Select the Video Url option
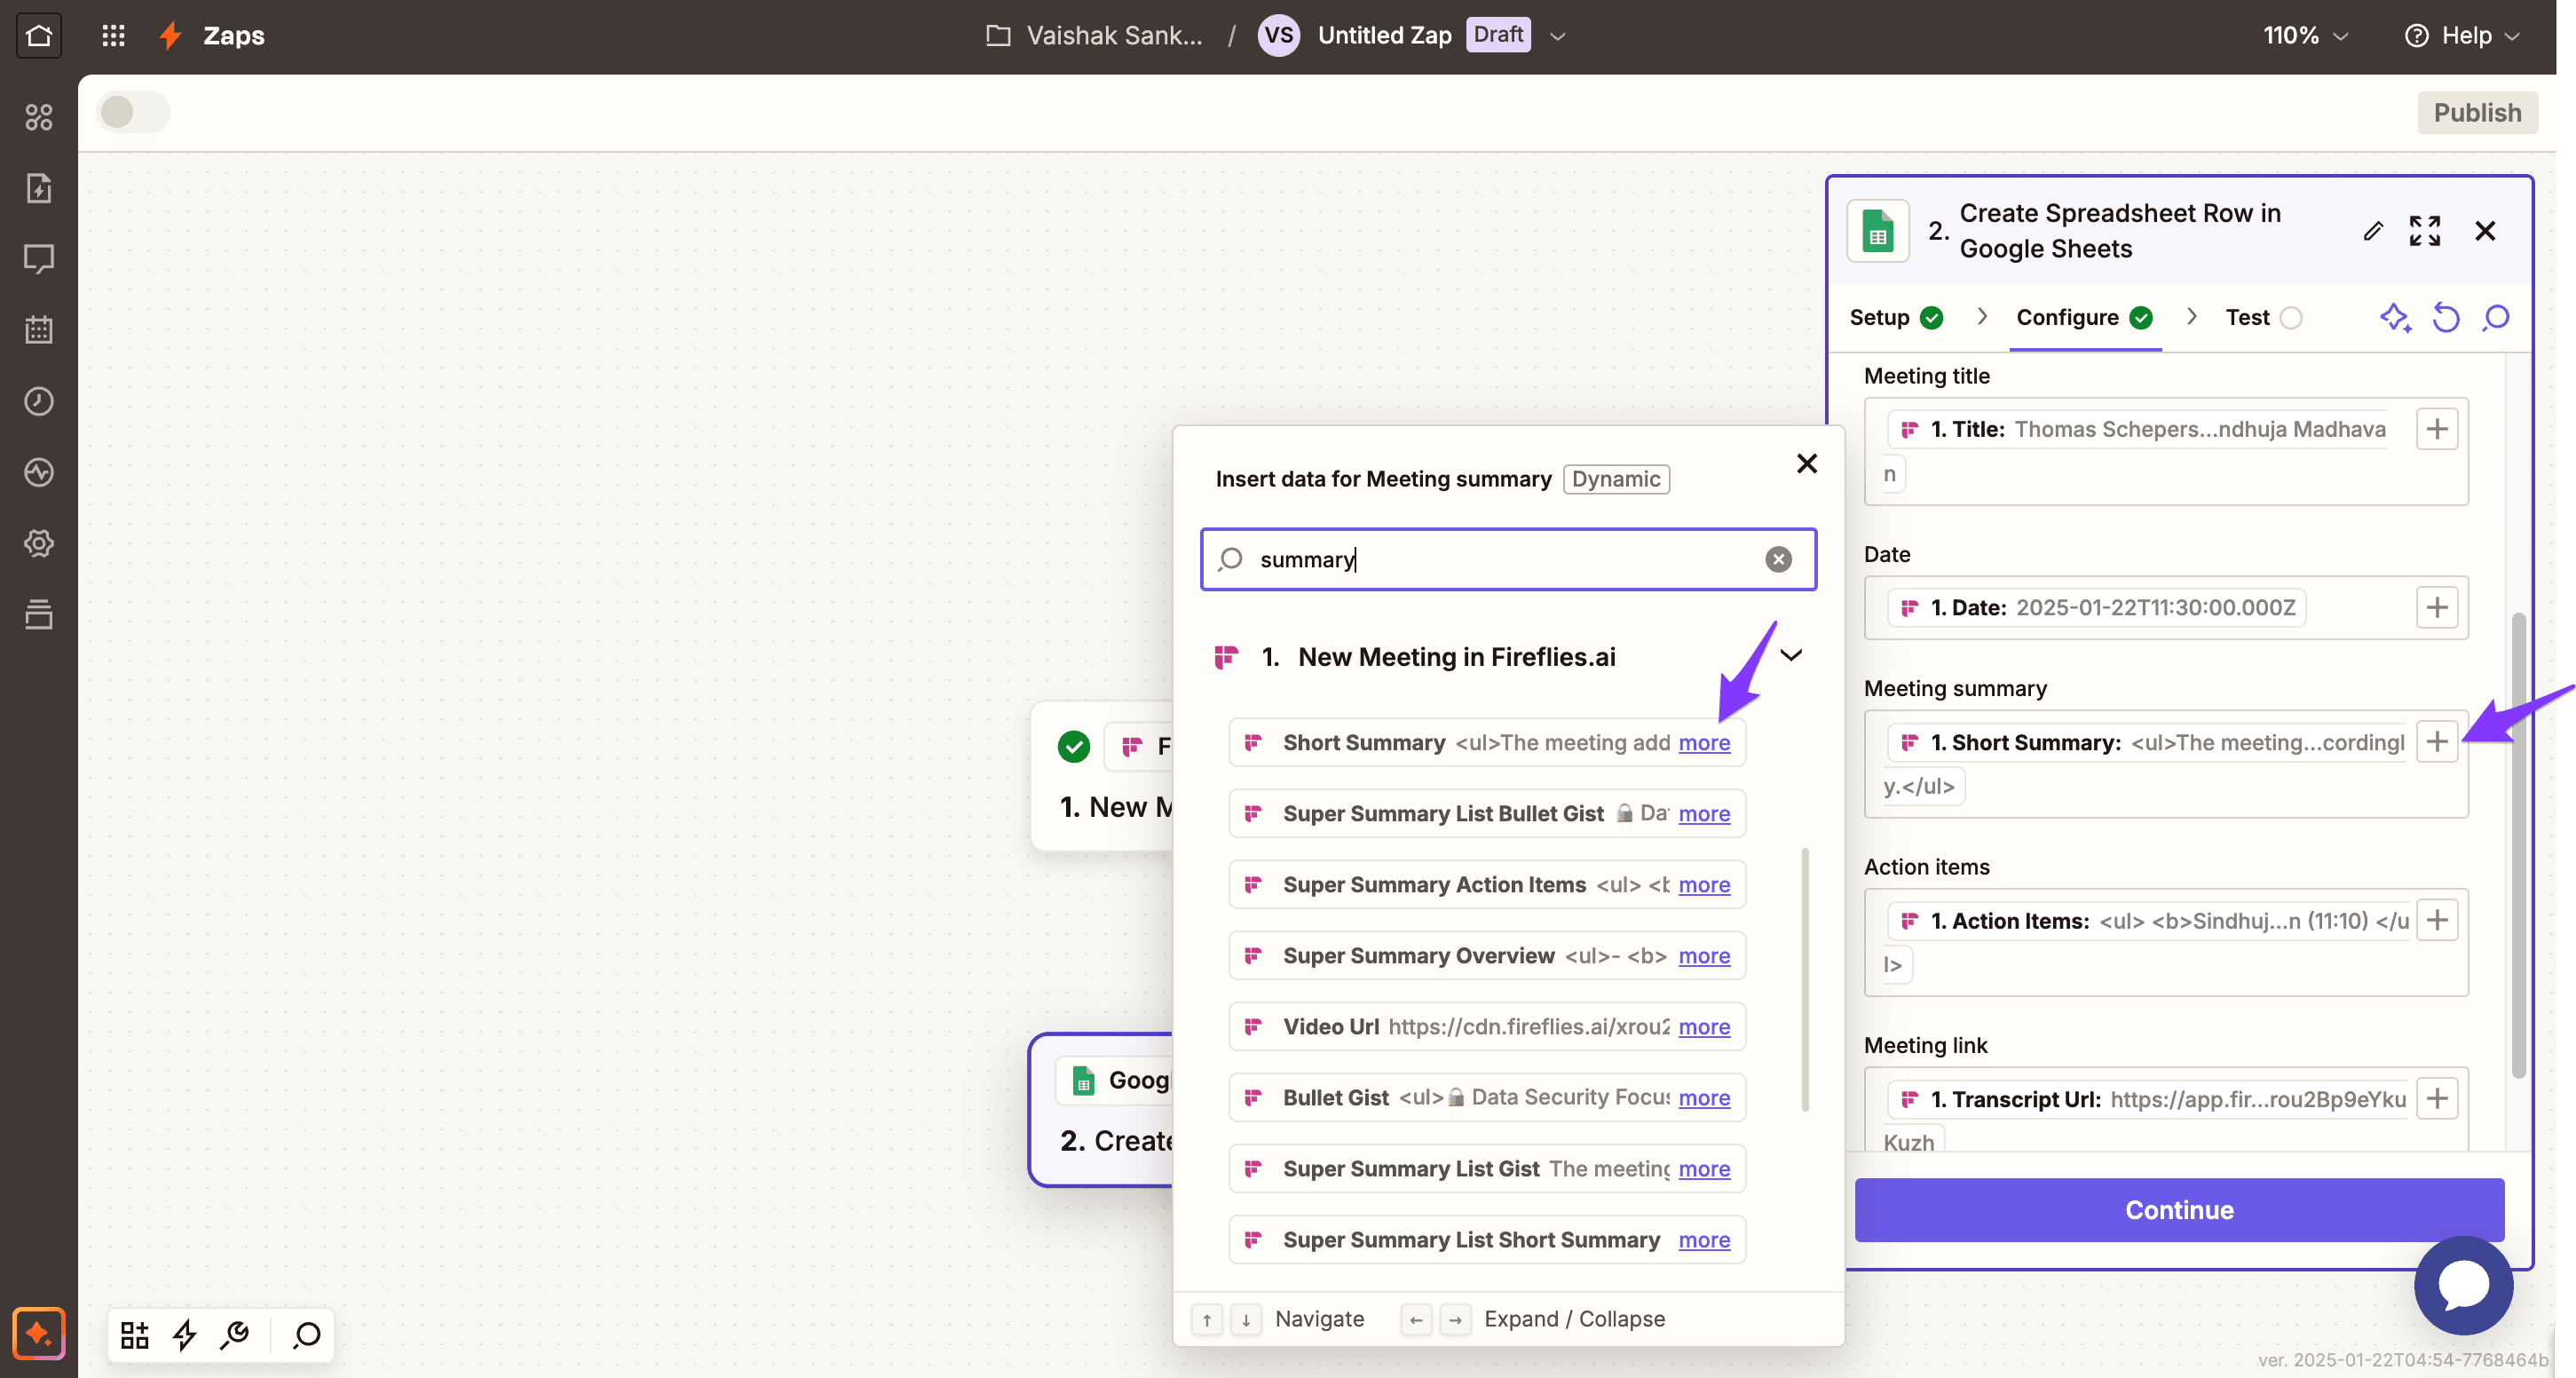The height and width of the screenshot is (1378, 2576). [1487, 1026]
